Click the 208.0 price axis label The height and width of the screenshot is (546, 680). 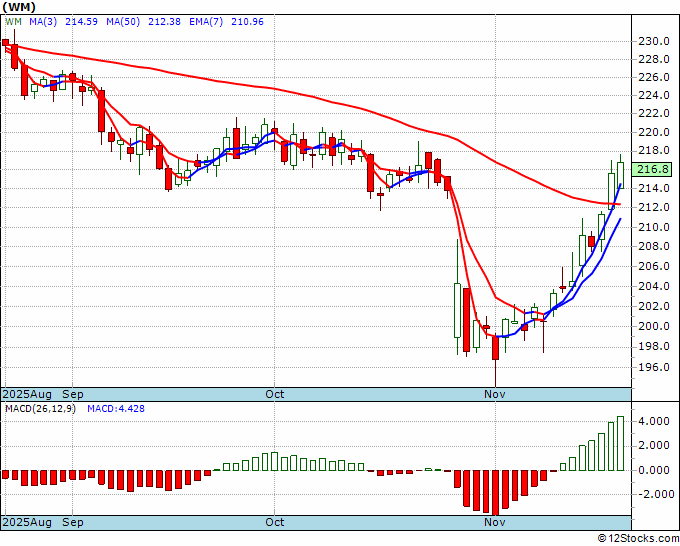coord(654,246)
